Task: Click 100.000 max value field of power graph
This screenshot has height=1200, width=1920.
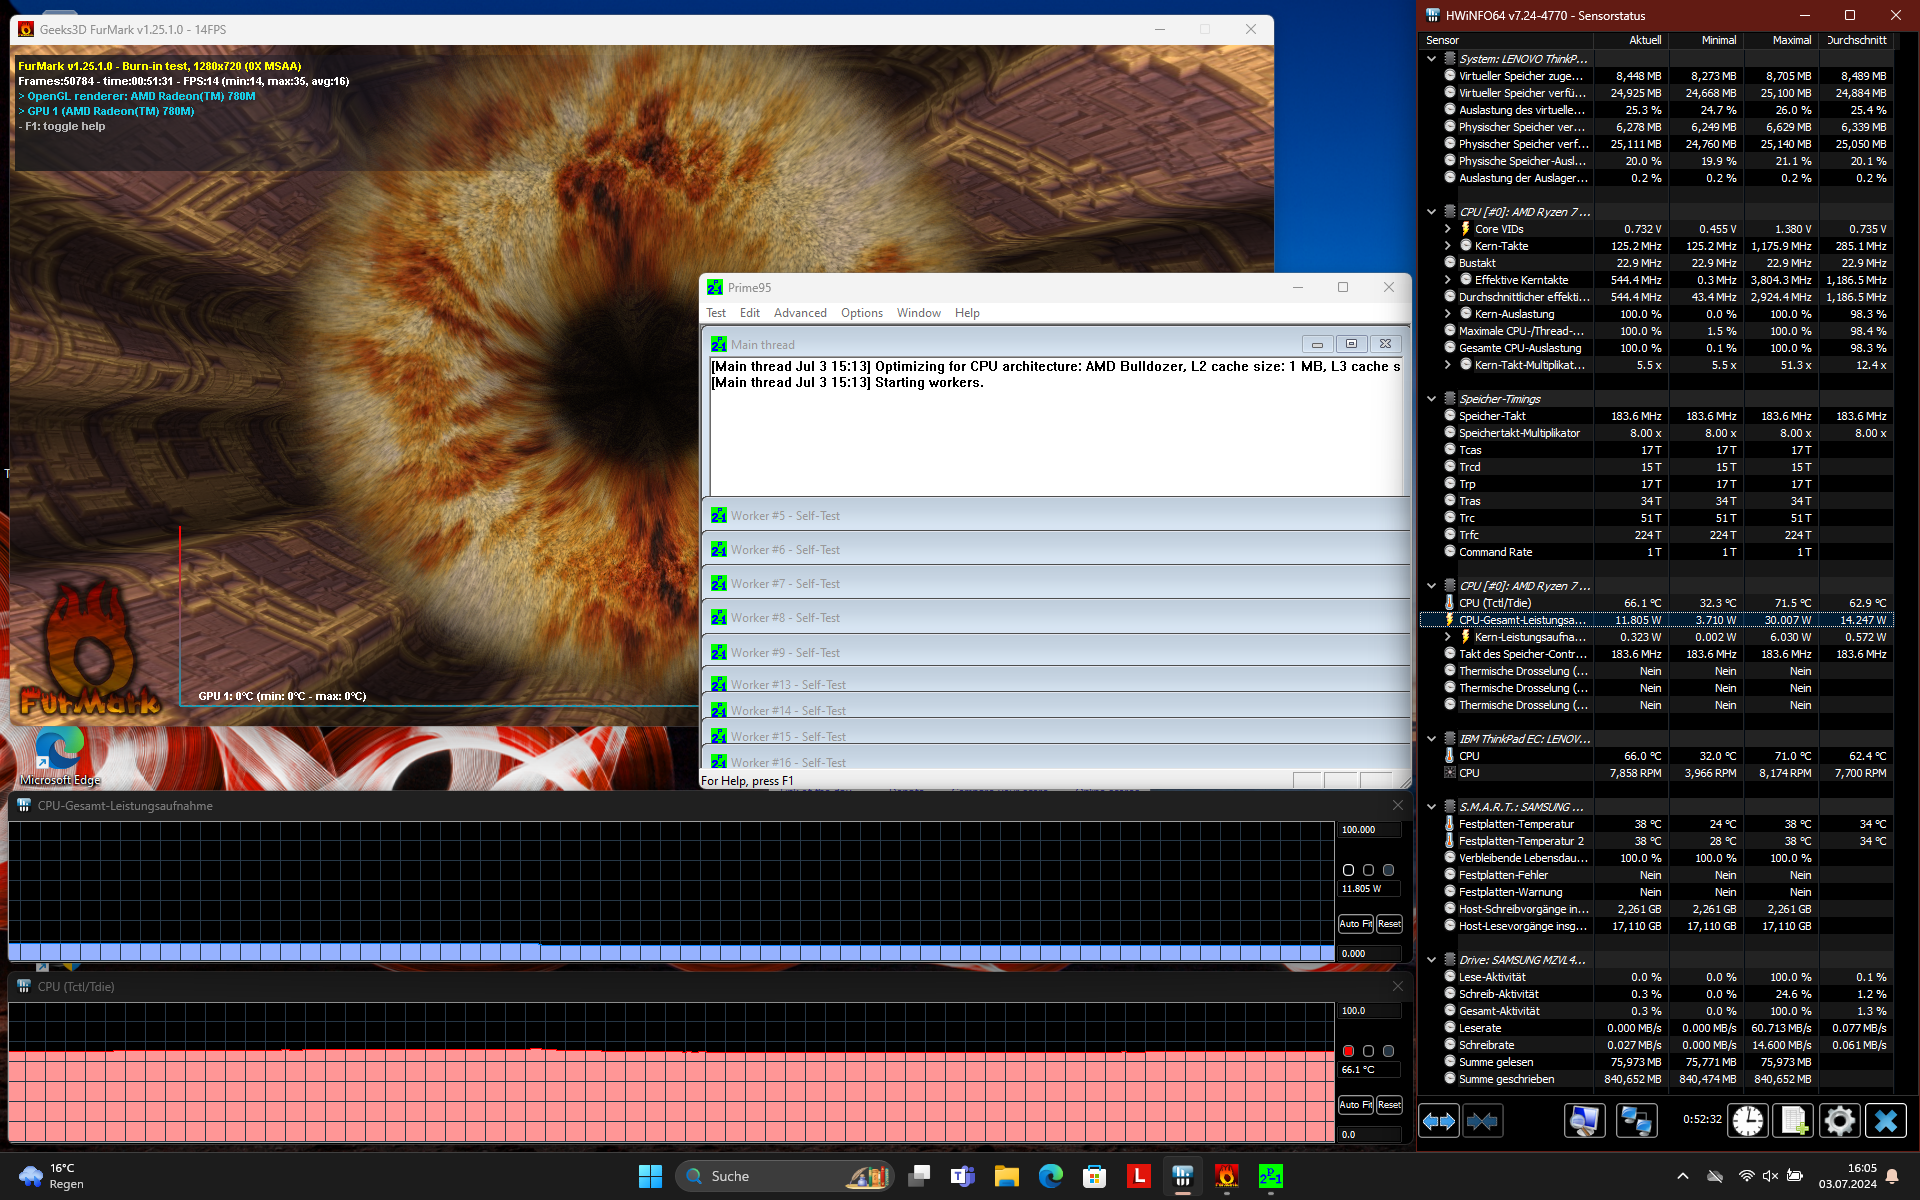Action: pos(1368,830)
